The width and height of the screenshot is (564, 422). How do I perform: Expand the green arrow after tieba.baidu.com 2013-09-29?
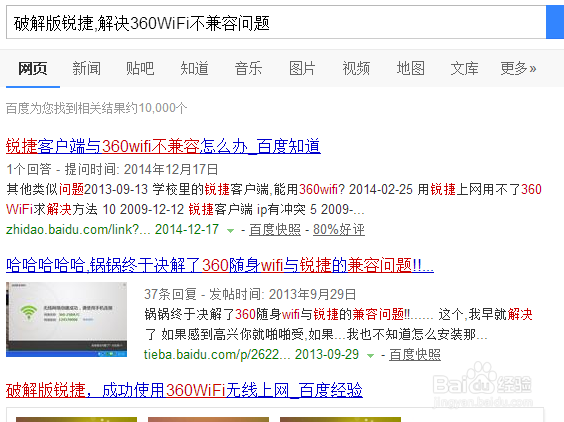tap(370, 355)
